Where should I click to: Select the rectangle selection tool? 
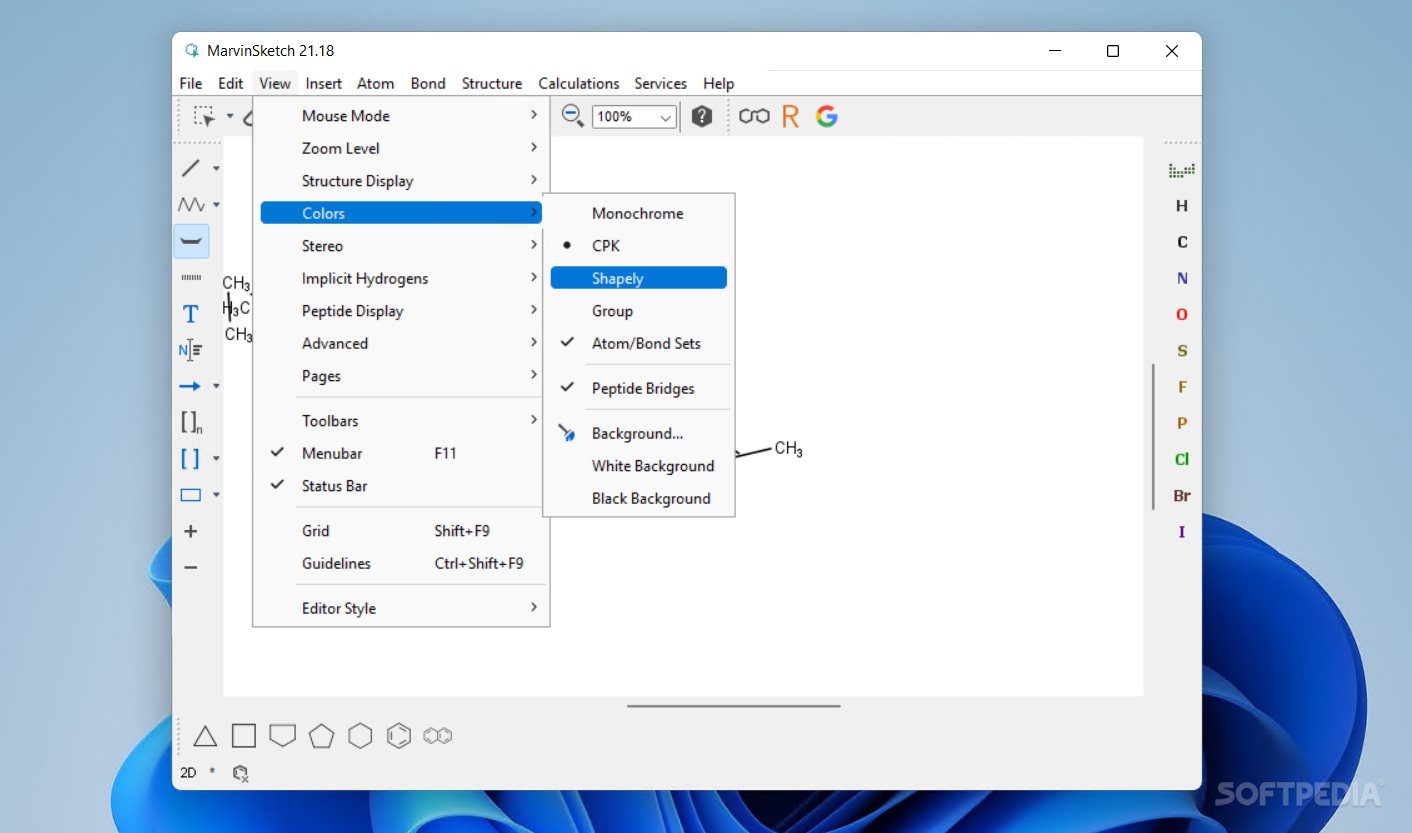pyautogui.click(x=204, y=116)
